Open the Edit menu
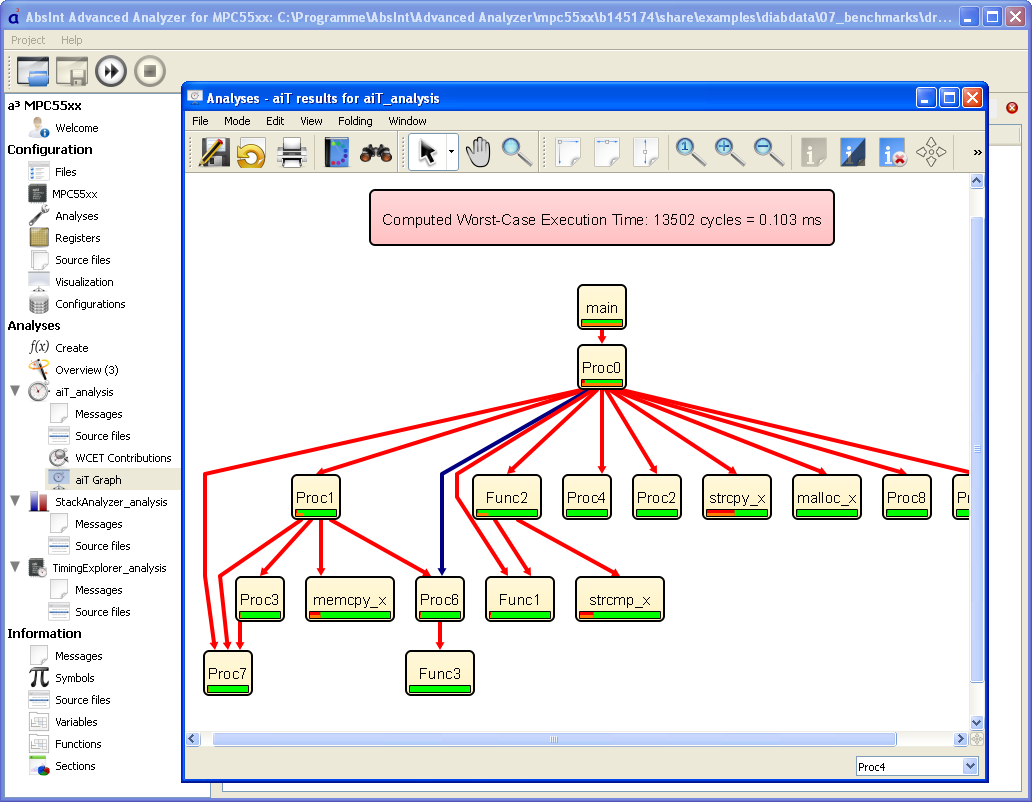This screenshot has width=1032, height=802. click(275, 121)
